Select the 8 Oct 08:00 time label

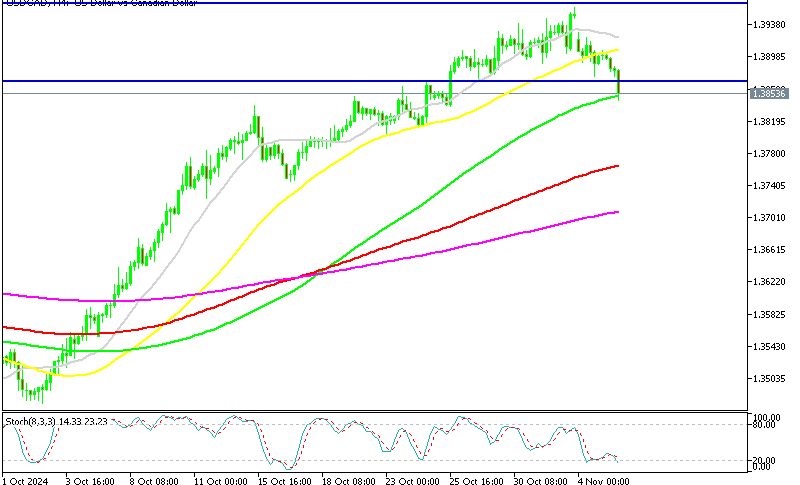(x=154, y=481)
